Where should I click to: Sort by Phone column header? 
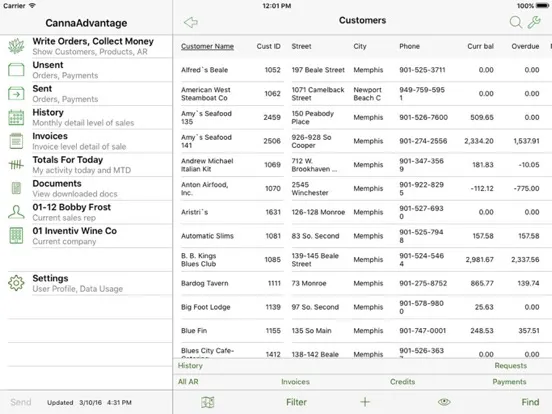pos(409,46)
